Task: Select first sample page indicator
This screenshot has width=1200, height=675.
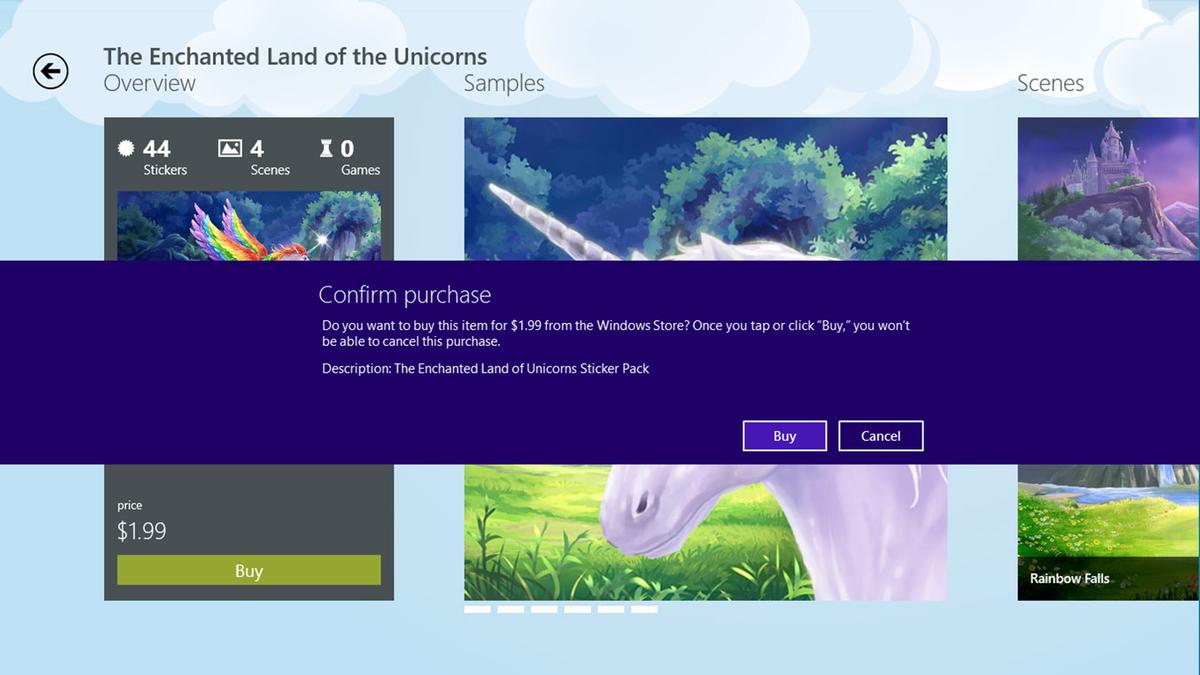Action: click(477, 609)
